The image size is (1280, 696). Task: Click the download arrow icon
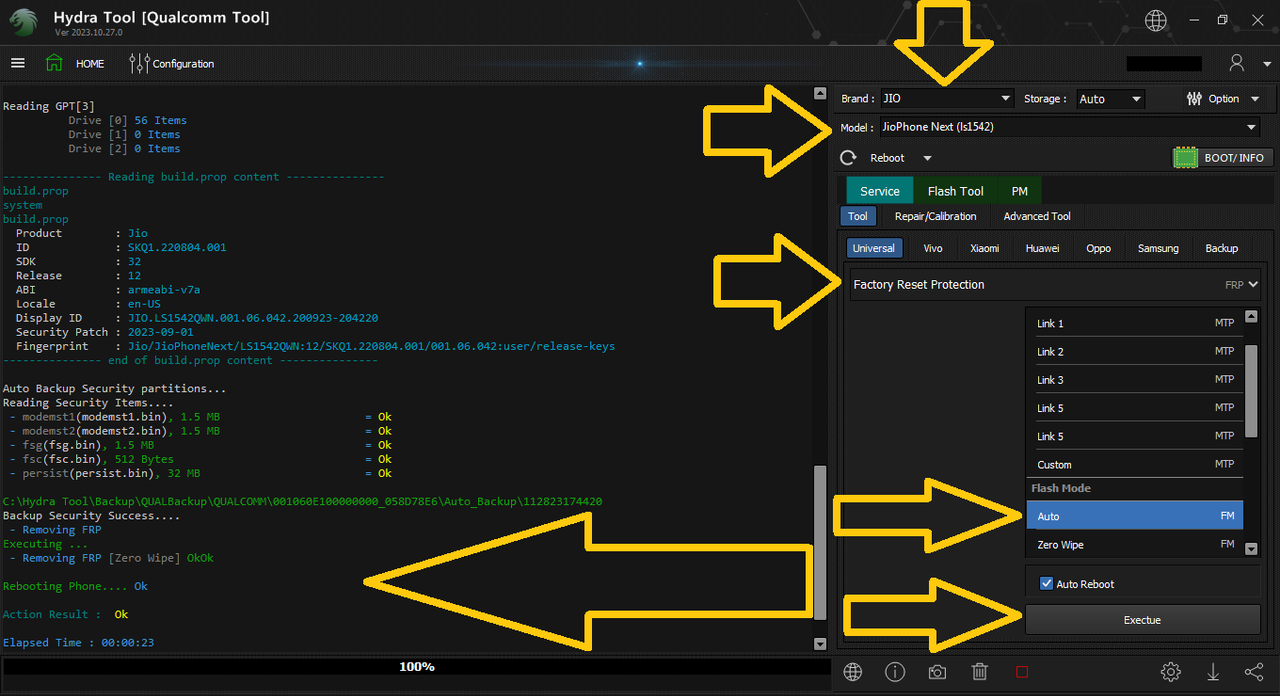pos(1213,672)
